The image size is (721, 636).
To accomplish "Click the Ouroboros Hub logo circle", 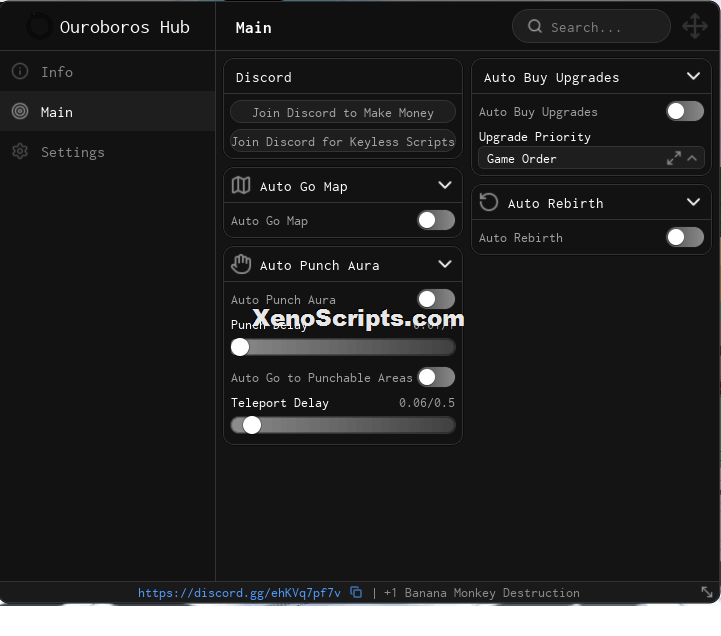I will (x=40, y=27).
